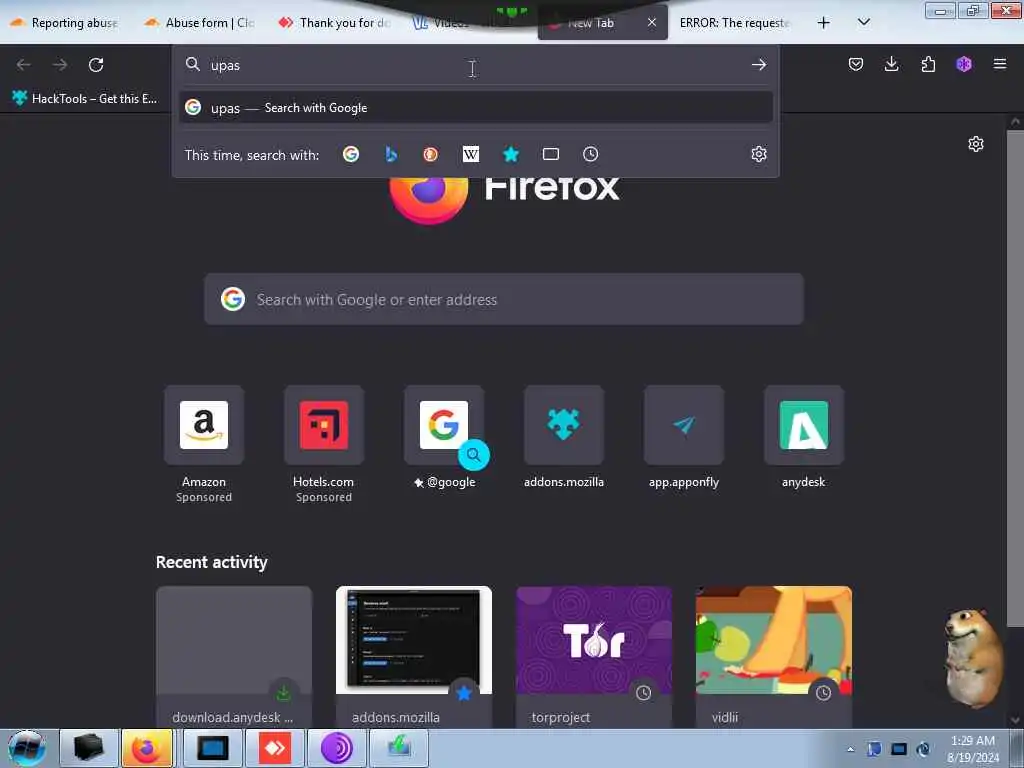Open the Extensions puzzle icon
This screenshot has width=1024, height=768.
click(928, 64)
